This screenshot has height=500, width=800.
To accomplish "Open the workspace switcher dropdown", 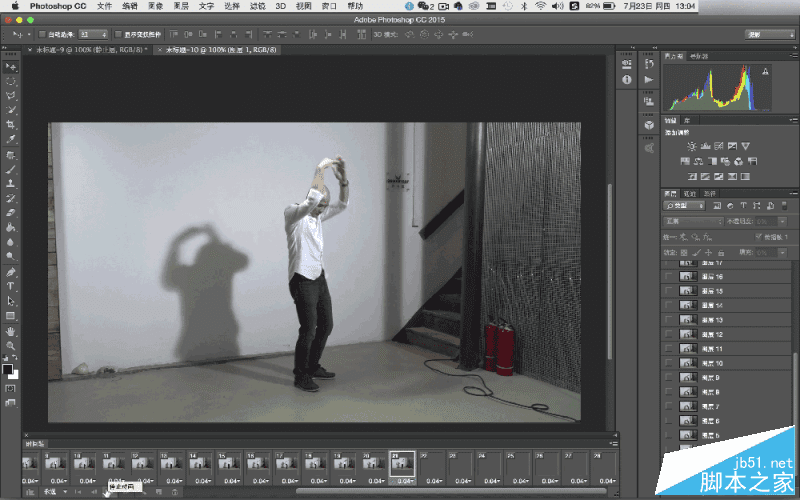I will 770,35.
